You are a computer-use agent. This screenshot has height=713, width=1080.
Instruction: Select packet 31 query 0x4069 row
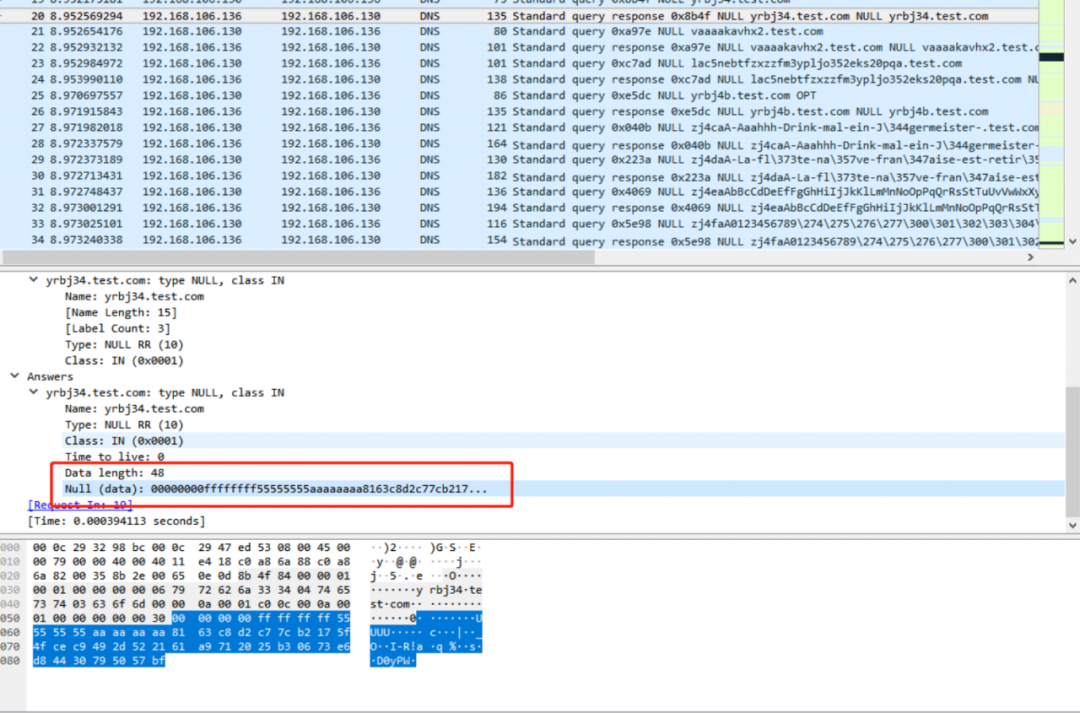(x=519, y=192)
